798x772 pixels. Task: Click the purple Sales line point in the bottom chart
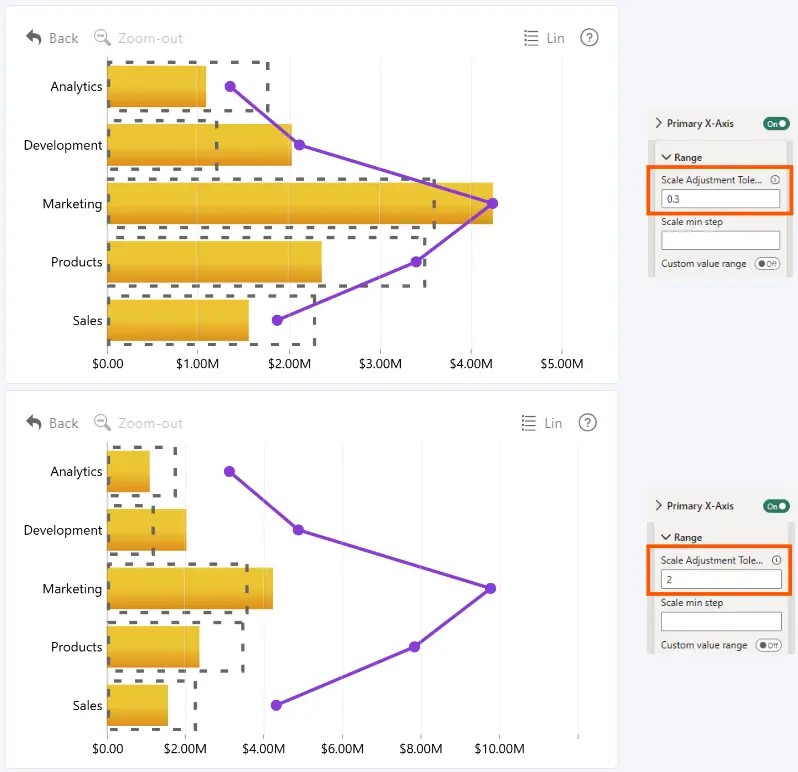[276, 705]
